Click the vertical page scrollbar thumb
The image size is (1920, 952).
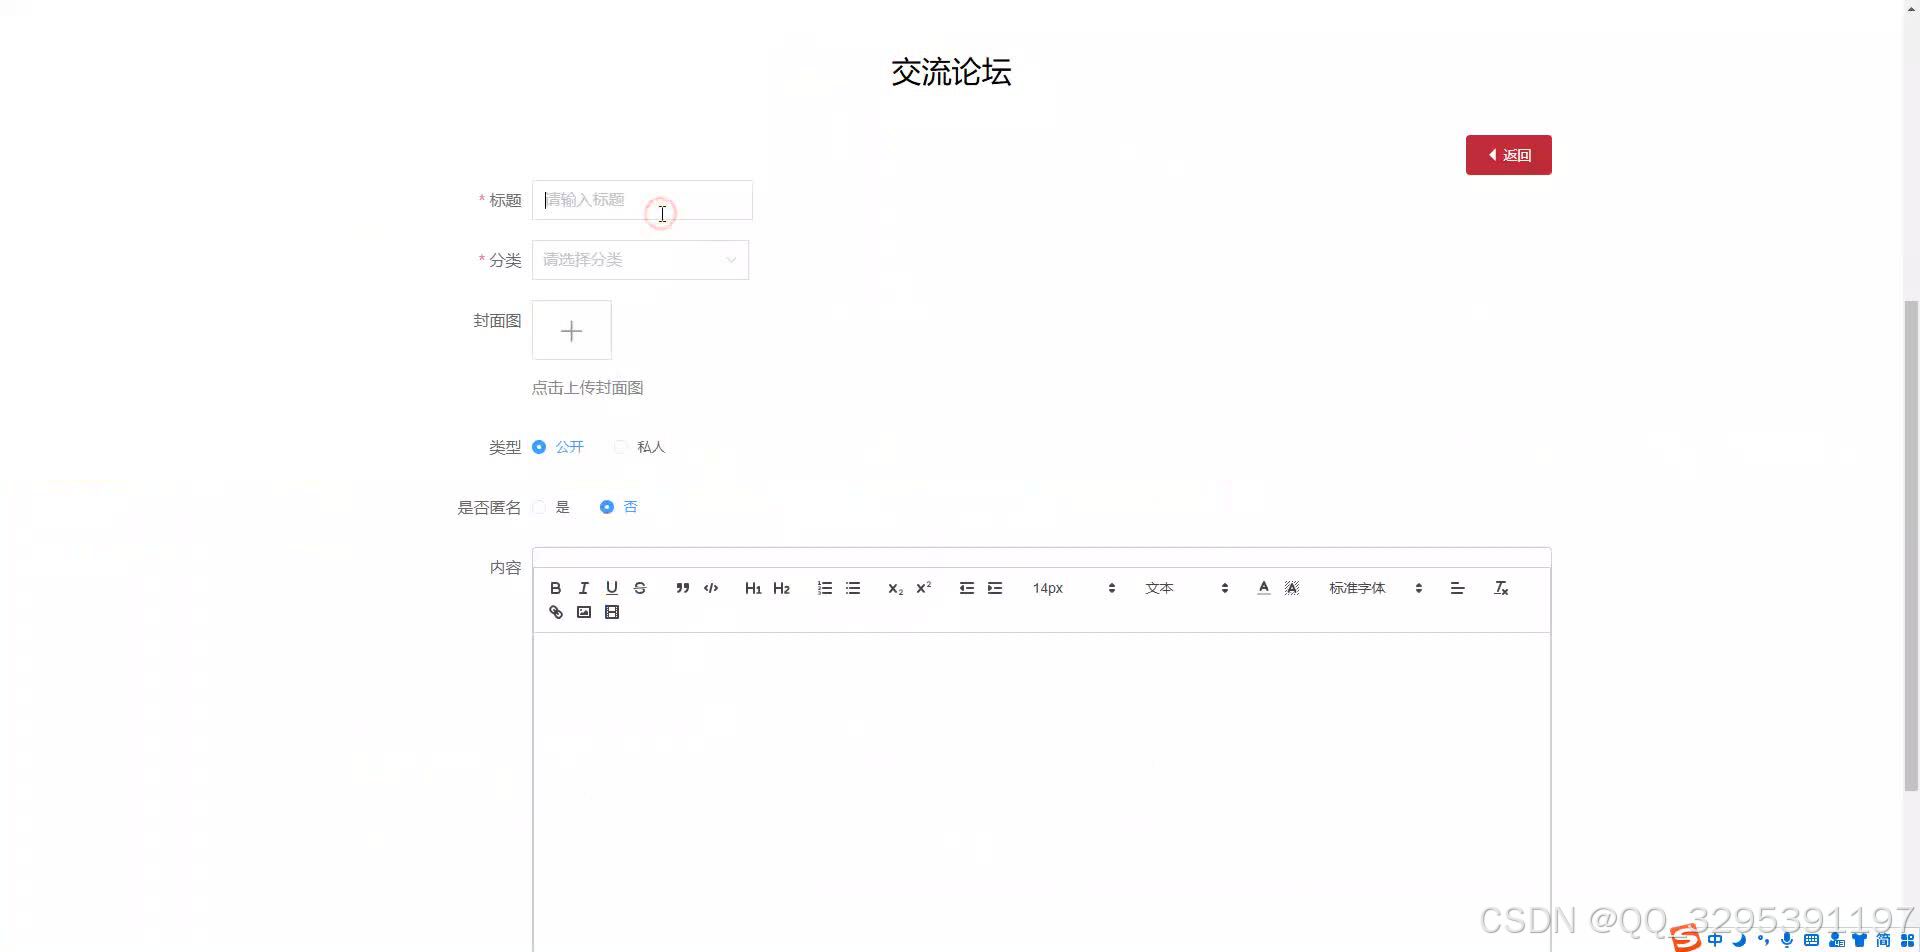point(1911,545)
